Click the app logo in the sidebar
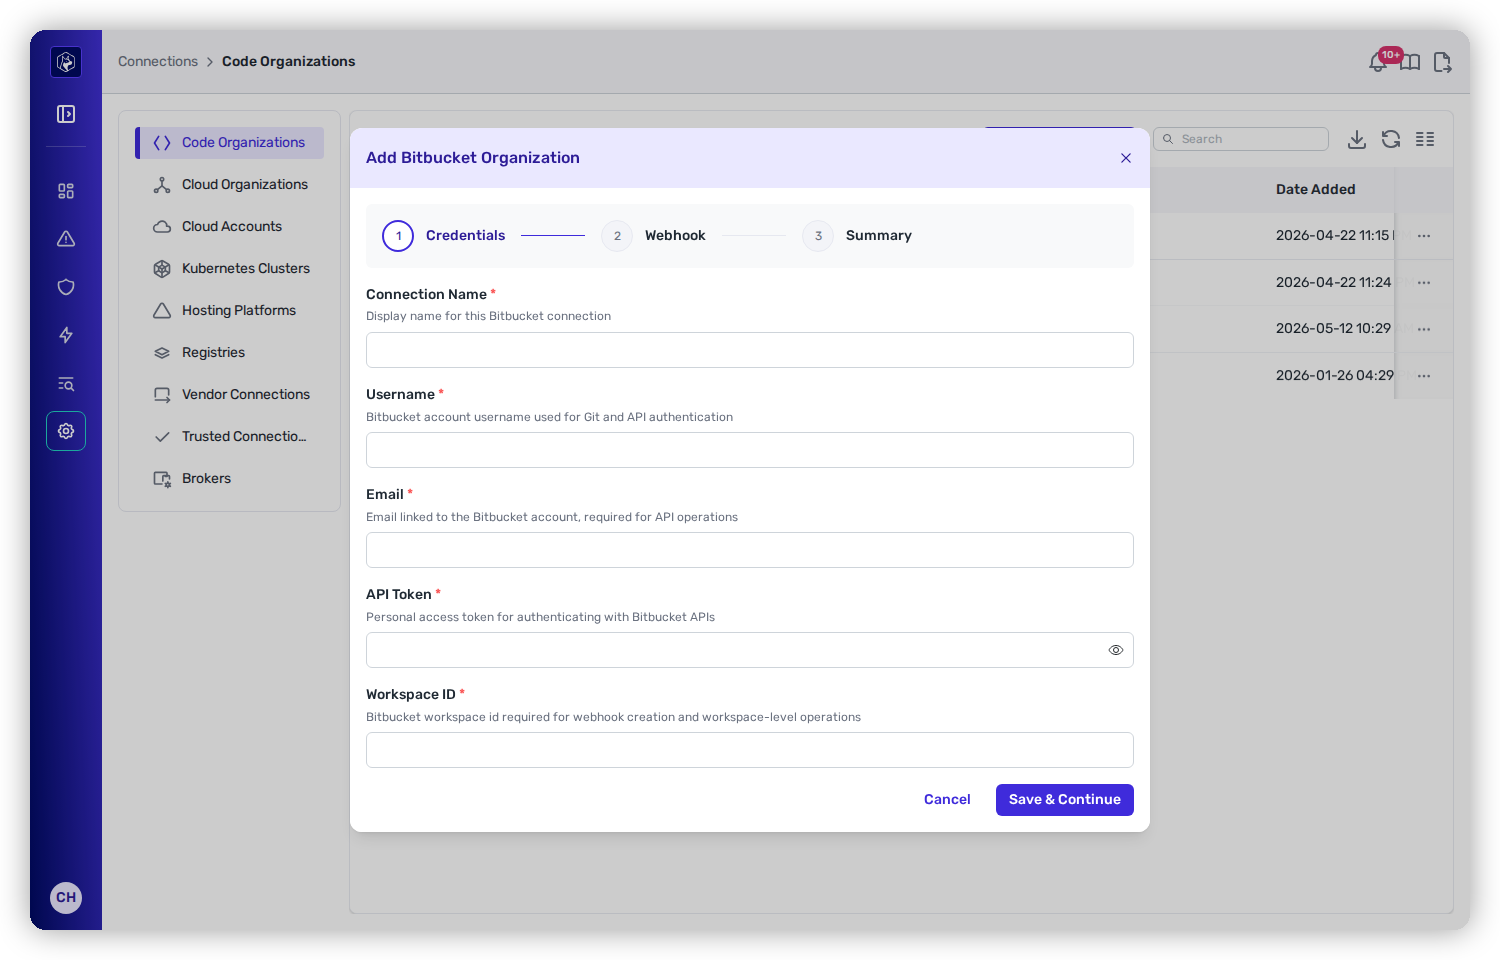 pyautogui.click(x=66, y=62)
